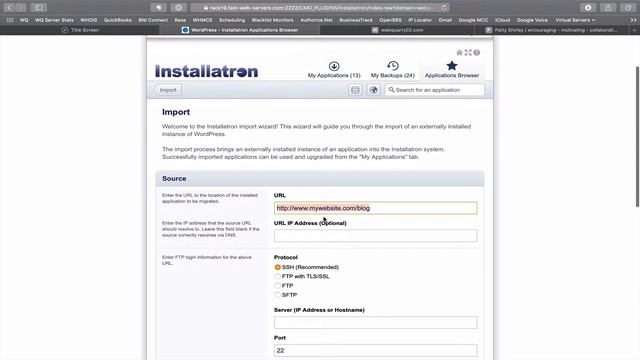Screen dimensions: 640x360
Task: Toggle the Safari sidebar button
Action: pos(39,7)
